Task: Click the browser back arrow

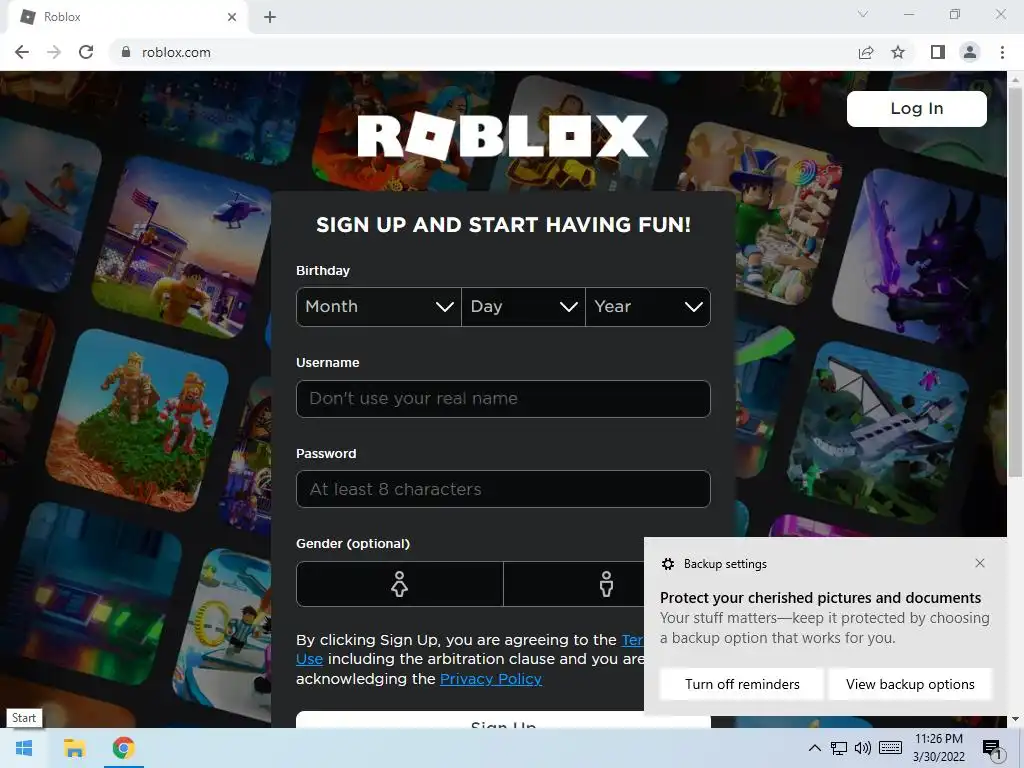Action: (x=22, y=52)
